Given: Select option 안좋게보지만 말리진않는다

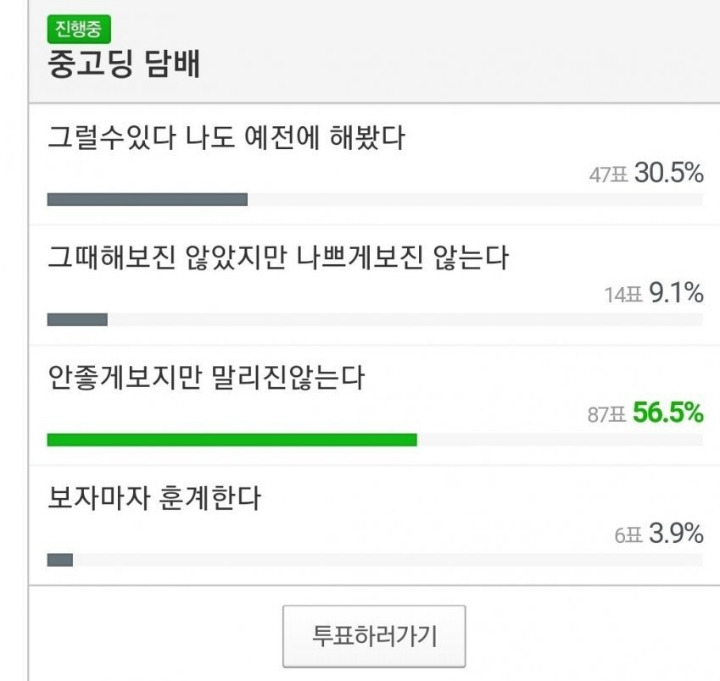Looking at the screenshot, I should point(206,377).
